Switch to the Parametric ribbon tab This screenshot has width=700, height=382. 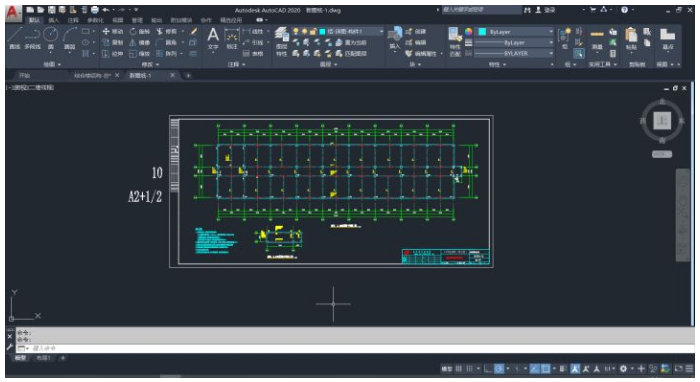(95, 21)
